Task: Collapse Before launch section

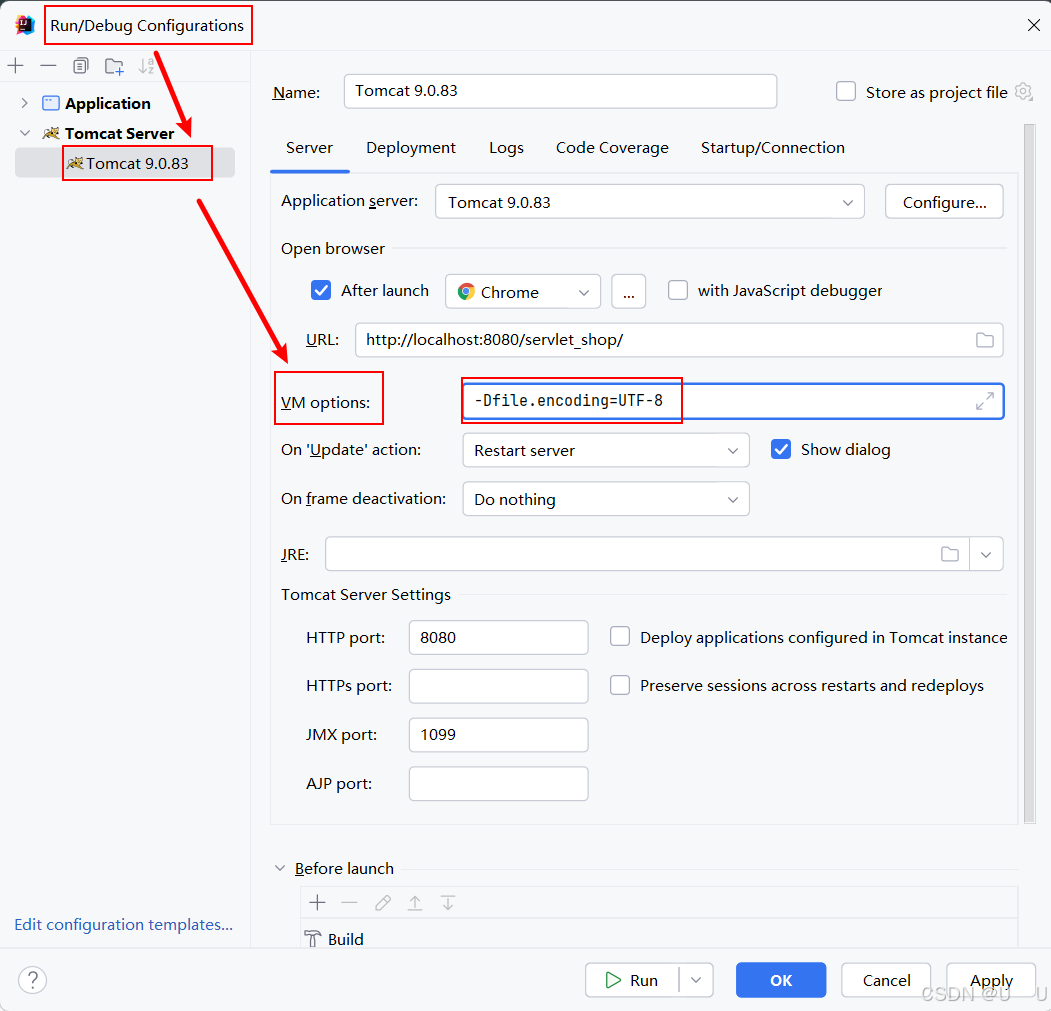Action: (280, 868)
